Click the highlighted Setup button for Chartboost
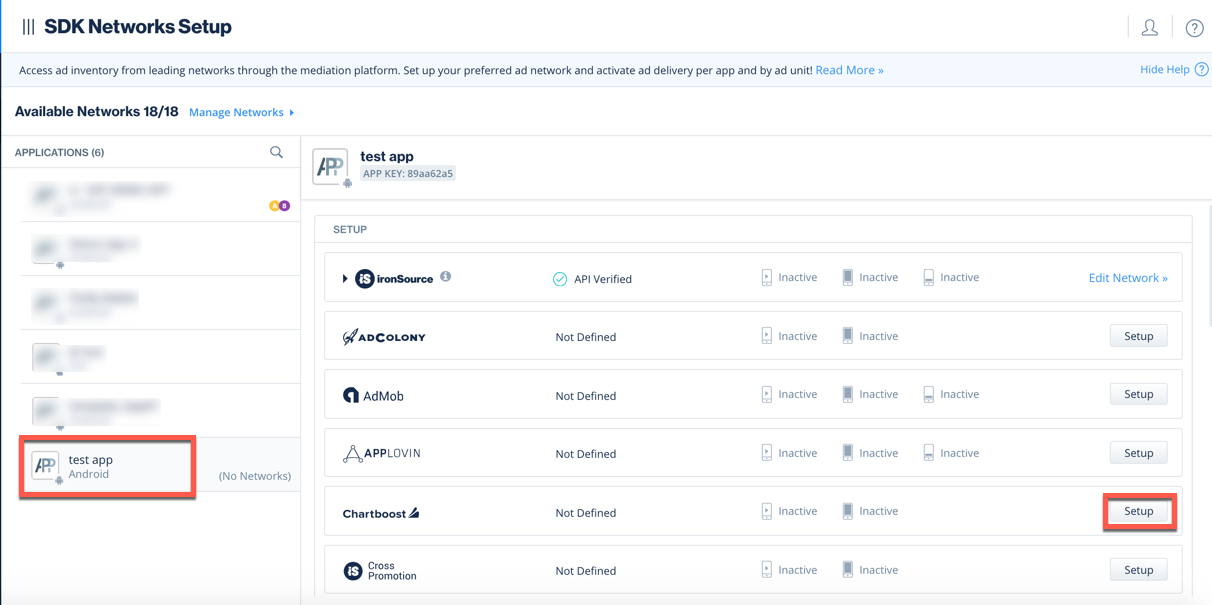Image resolution: width=1212 pixels, height=605 pixels. [x=1139, y=511]
